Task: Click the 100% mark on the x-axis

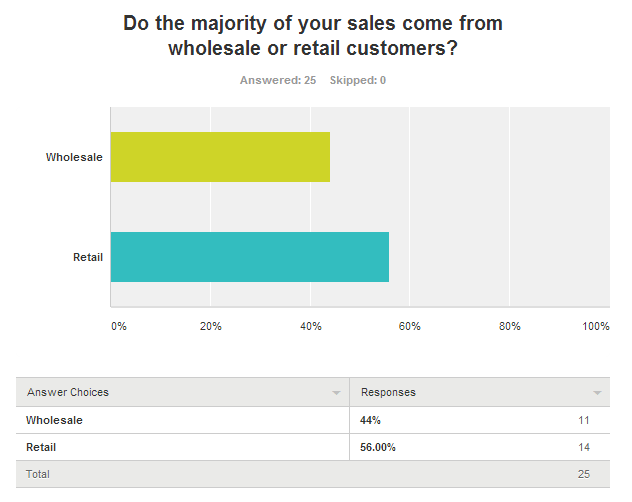Action: tap(596, 326)
